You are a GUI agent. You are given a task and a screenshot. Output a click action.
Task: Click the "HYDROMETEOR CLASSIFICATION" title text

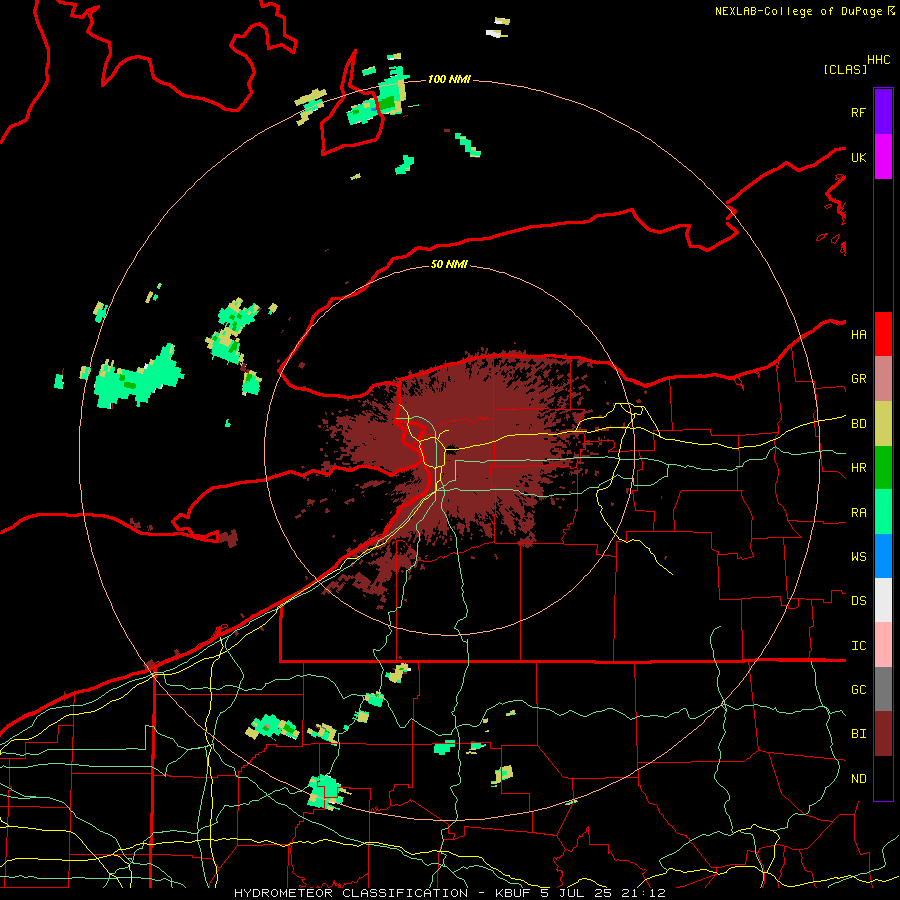(x=351, y=893)
